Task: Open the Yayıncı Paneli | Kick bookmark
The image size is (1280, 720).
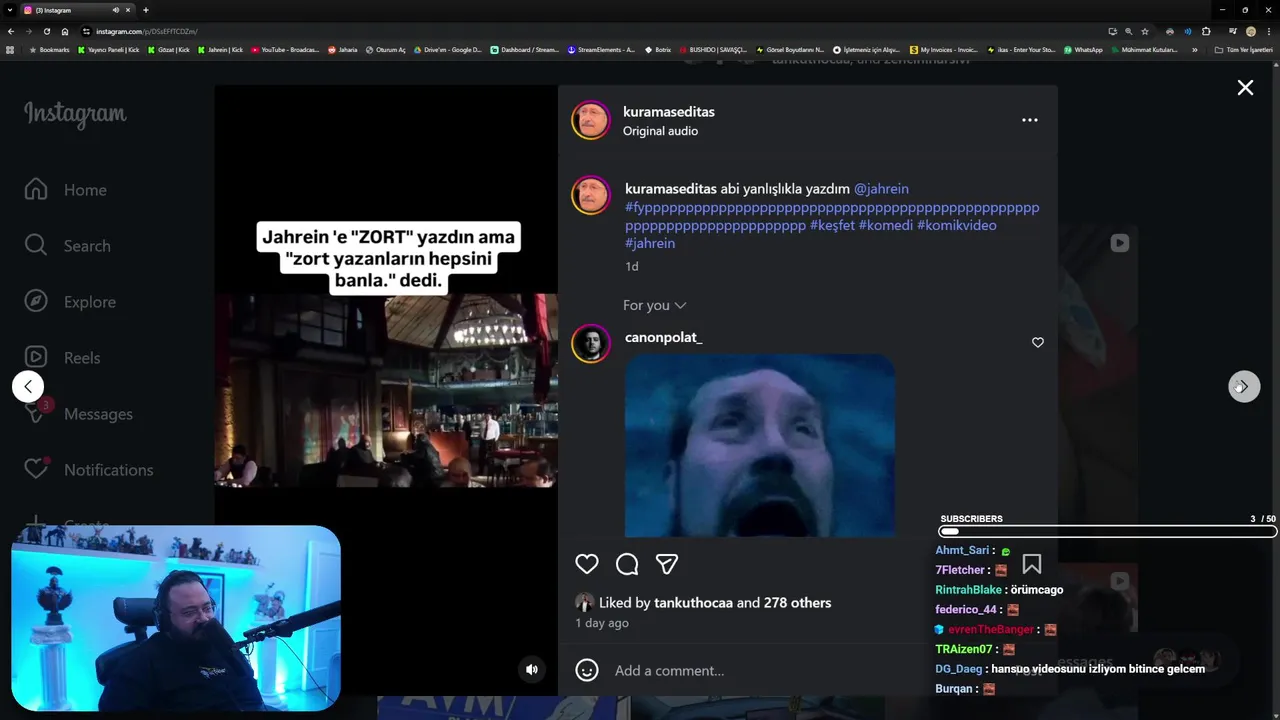Action: click(109, 50)
